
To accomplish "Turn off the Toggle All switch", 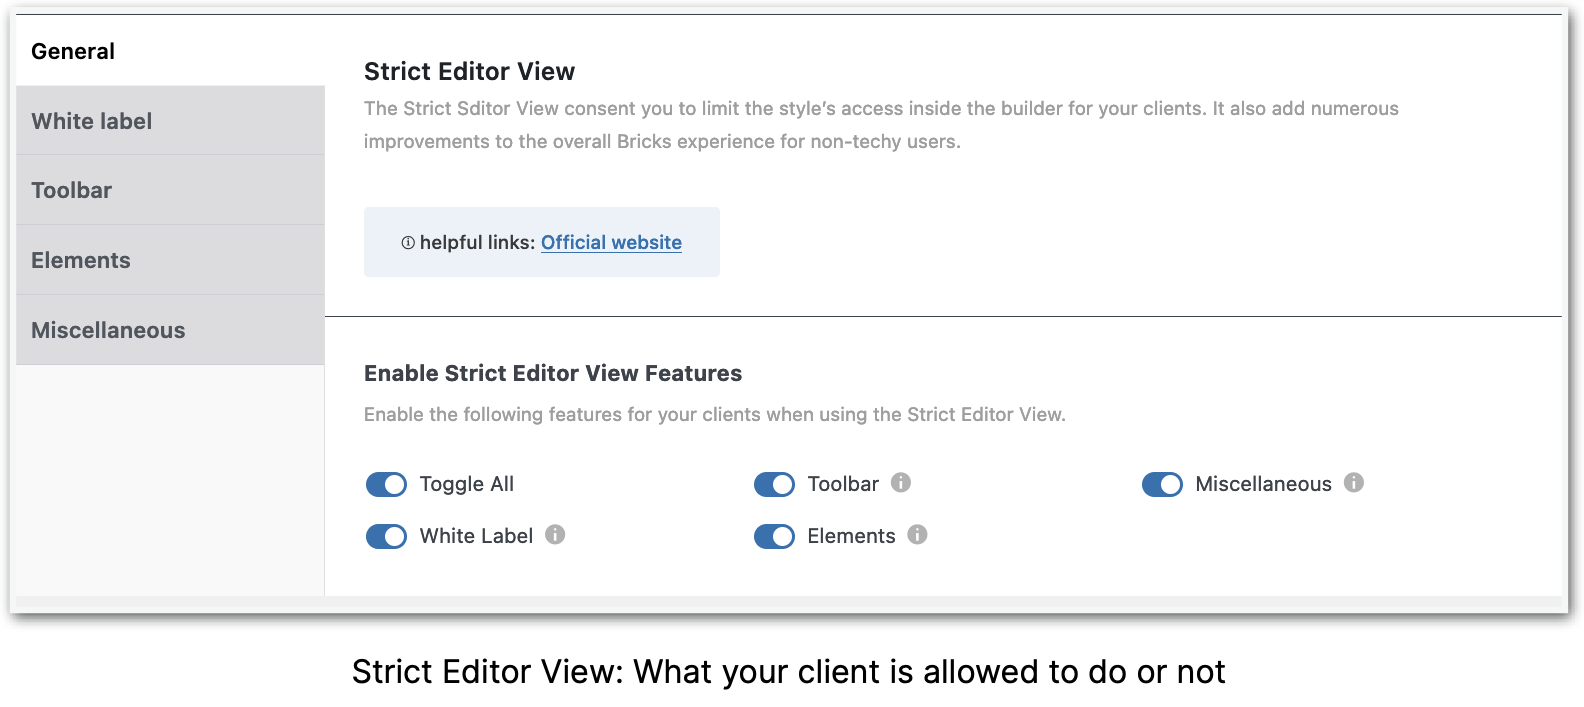I will pyautogui.click(x=386, y=484).
